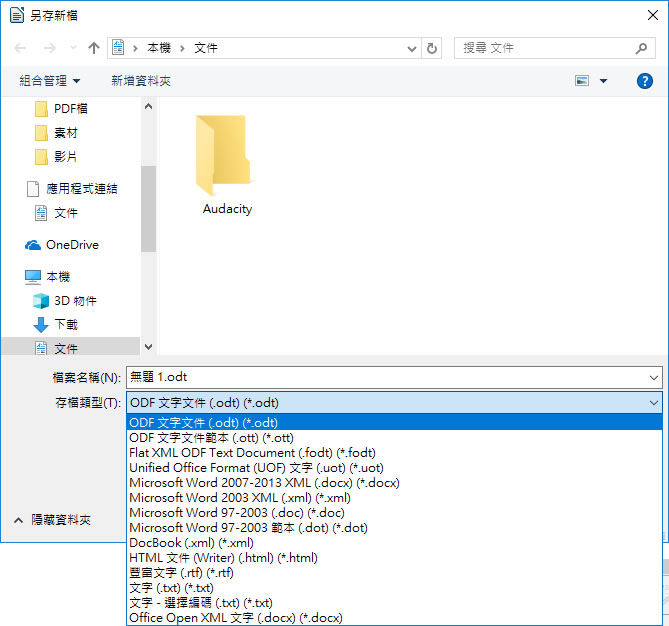Screen dimensions: 669x626
Task: Choose Unified Office Format (UOF) 文字
Action: pyautogui.click(x=394, y=468)
